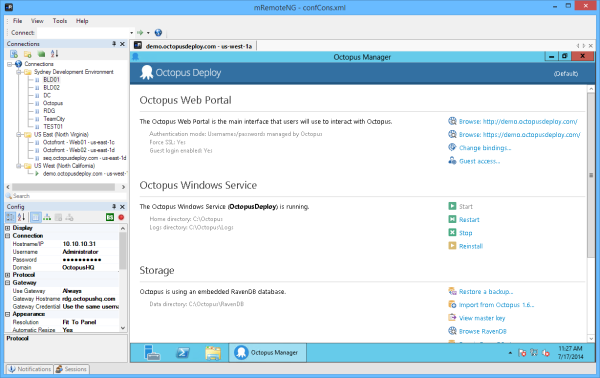Click the red record icon in Config panel
This screenshot has height=378, width=600.
pos(121,217)
